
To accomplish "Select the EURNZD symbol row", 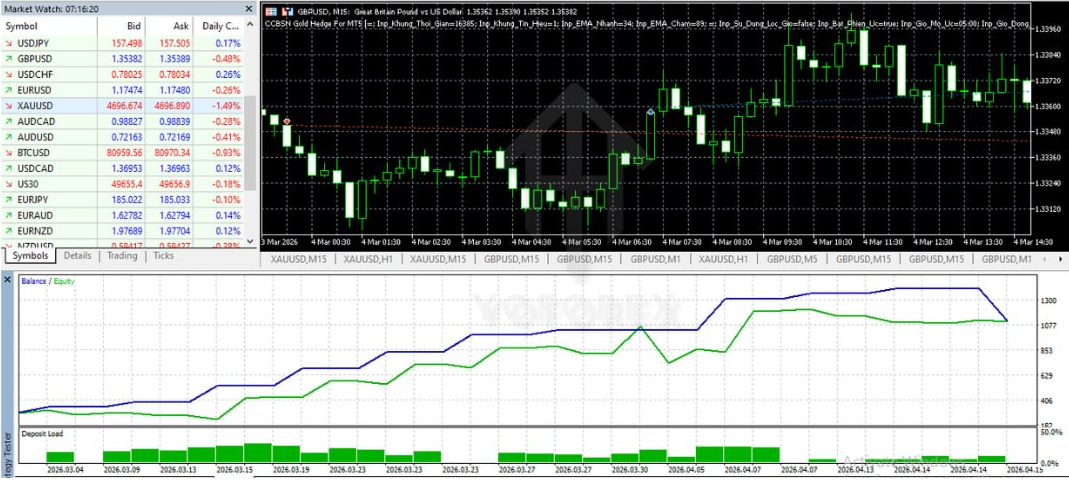I will point(123,231).
